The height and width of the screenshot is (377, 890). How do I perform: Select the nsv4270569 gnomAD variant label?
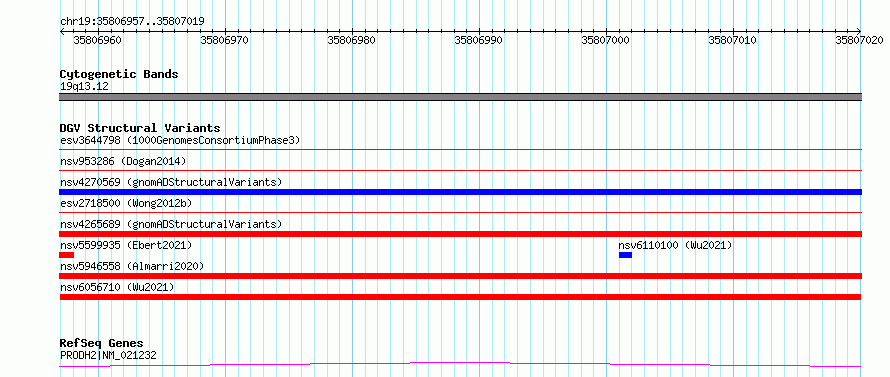pos(171,182)
